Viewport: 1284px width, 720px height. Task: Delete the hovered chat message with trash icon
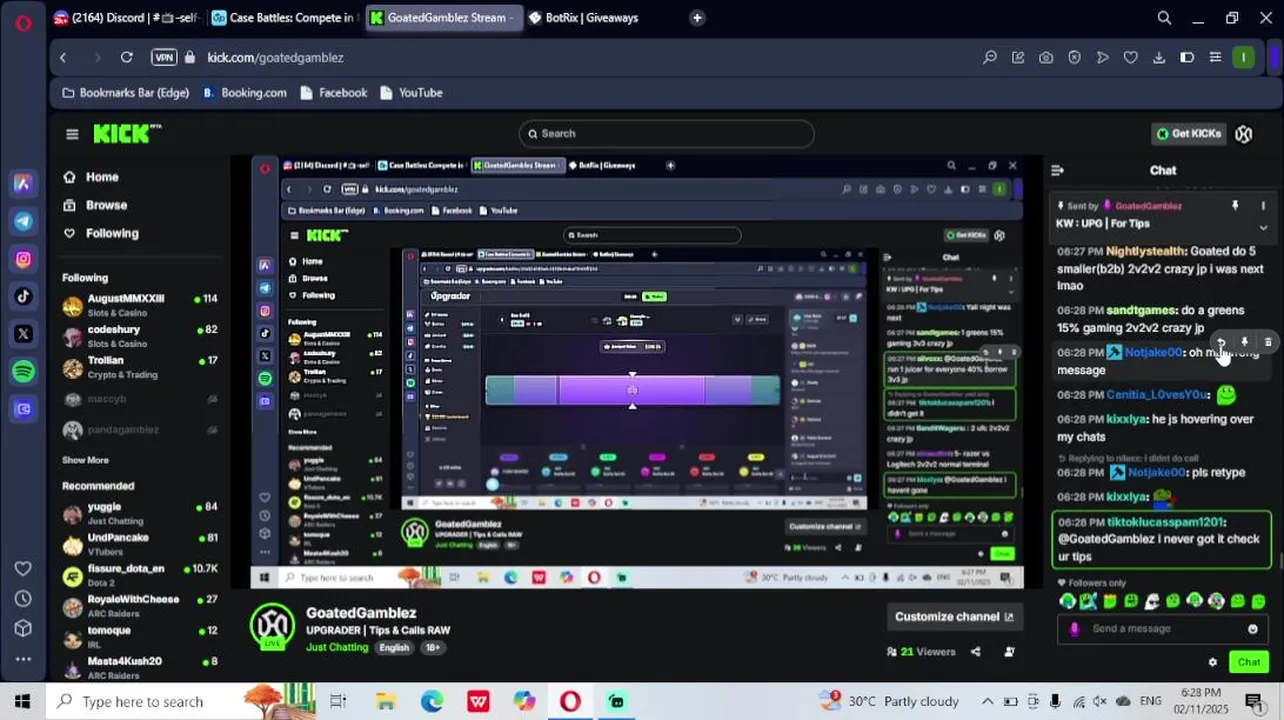click(x=1268, y=342)
